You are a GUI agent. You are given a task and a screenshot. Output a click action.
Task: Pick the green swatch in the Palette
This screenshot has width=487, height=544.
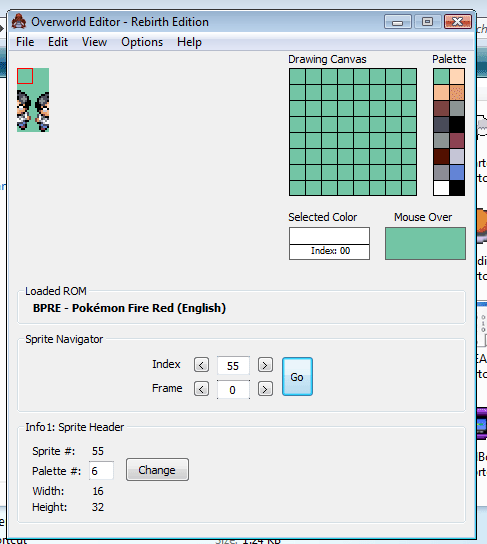tap(441, 77)
